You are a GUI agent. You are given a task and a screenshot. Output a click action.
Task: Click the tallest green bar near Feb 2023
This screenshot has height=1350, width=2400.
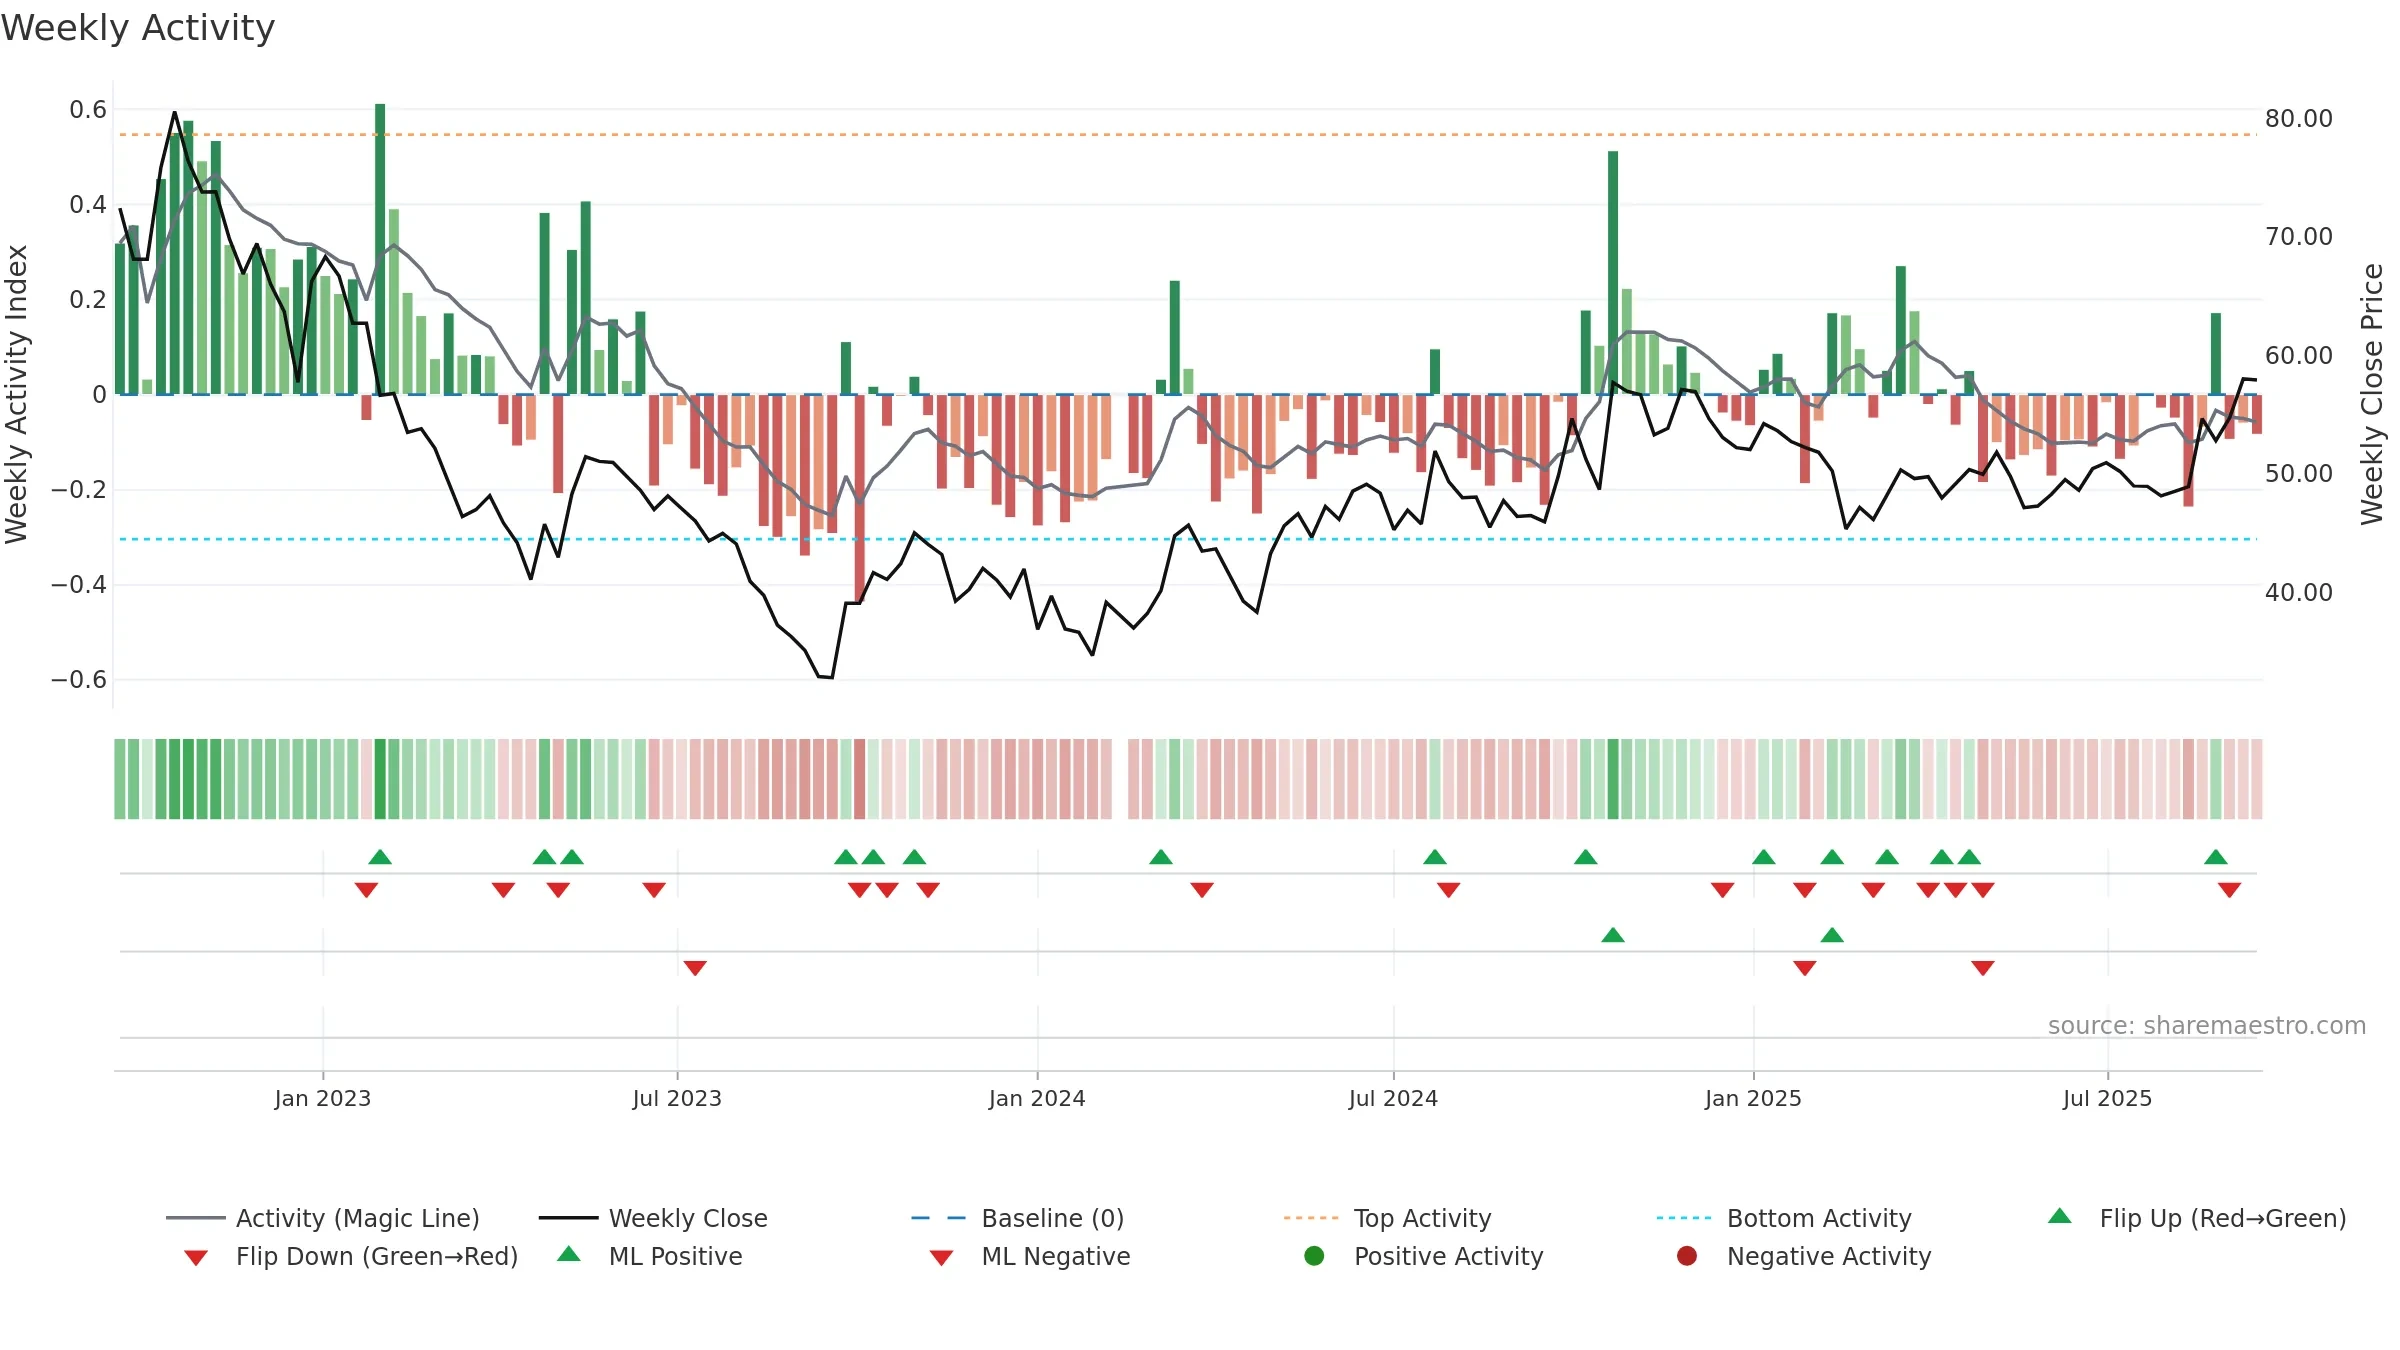(x=380, y=249)
